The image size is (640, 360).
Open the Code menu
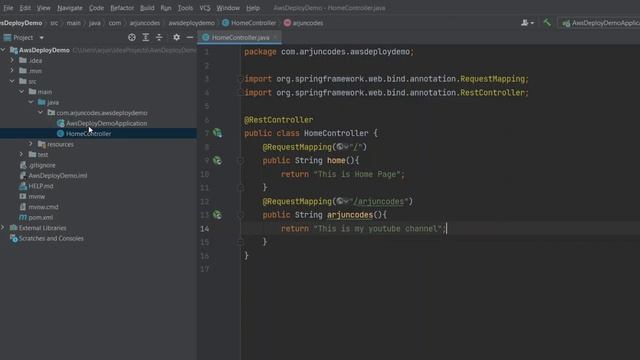[96, 8]
